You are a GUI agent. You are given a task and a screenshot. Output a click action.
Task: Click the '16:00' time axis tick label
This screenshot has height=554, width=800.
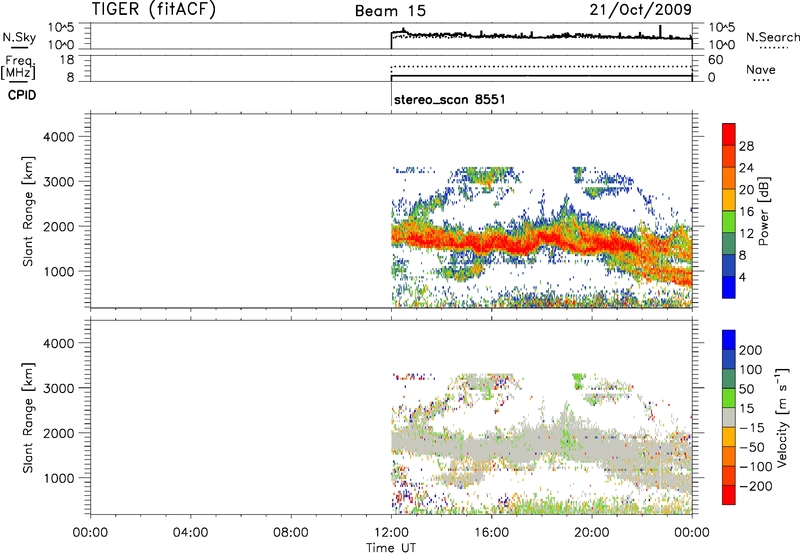491,533
